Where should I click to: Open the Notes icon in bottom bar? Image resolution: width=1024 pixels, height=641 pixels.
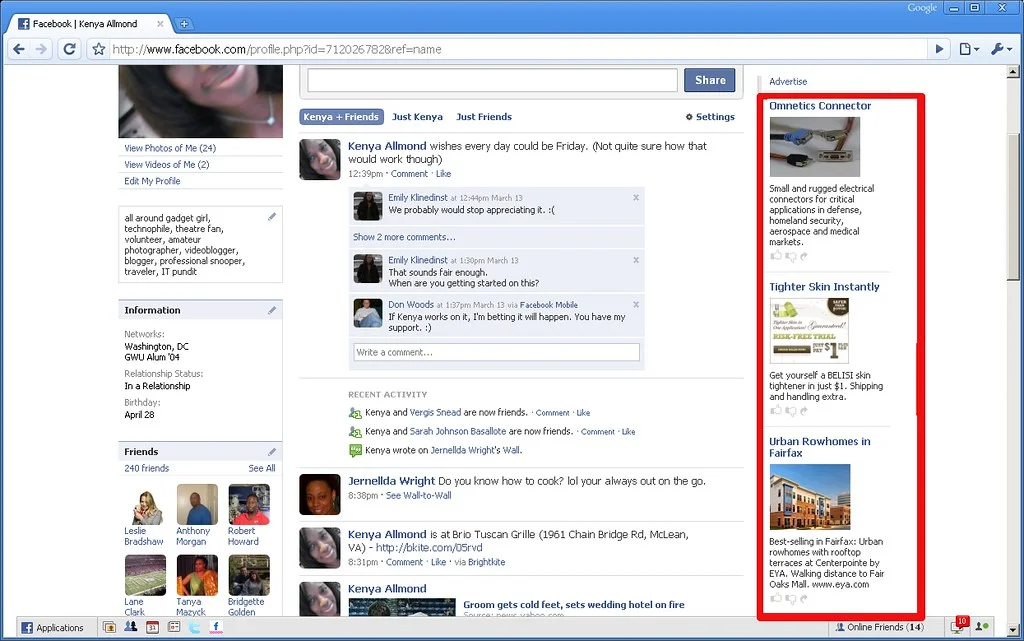click(174, 627)
